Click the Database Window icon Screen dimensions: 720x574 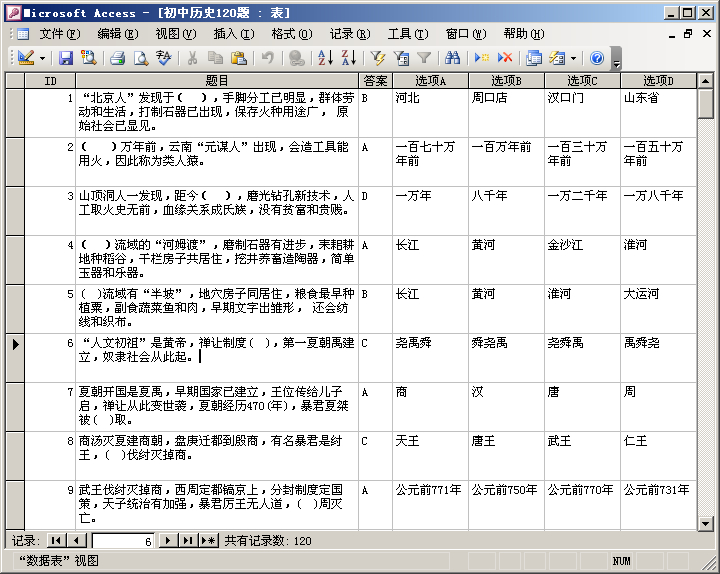[534, 58]
